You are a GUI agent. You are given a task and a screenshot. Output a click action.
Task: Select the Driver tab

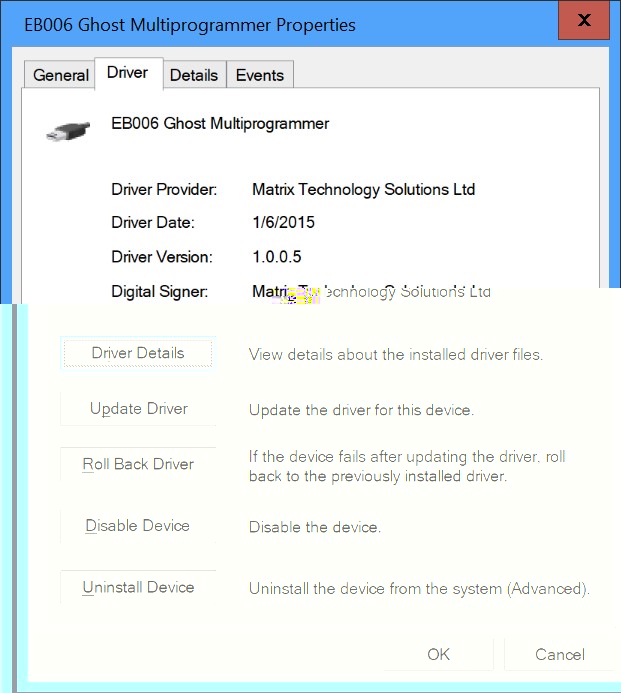coord(129,73)
